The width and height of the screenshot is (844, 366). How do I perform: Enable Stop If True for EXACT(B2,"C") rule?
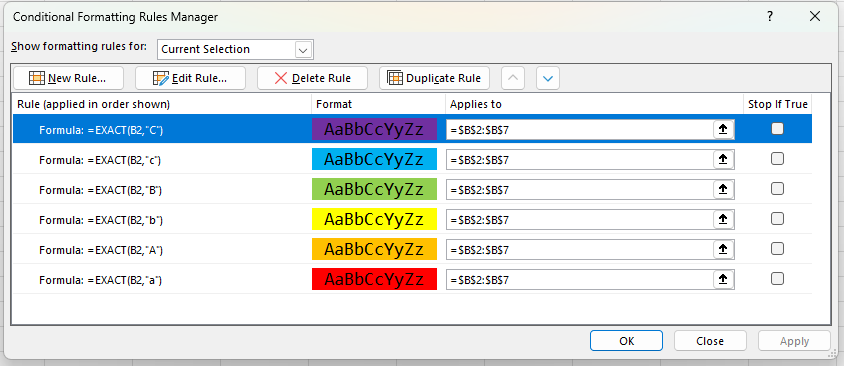coord(777,129)
